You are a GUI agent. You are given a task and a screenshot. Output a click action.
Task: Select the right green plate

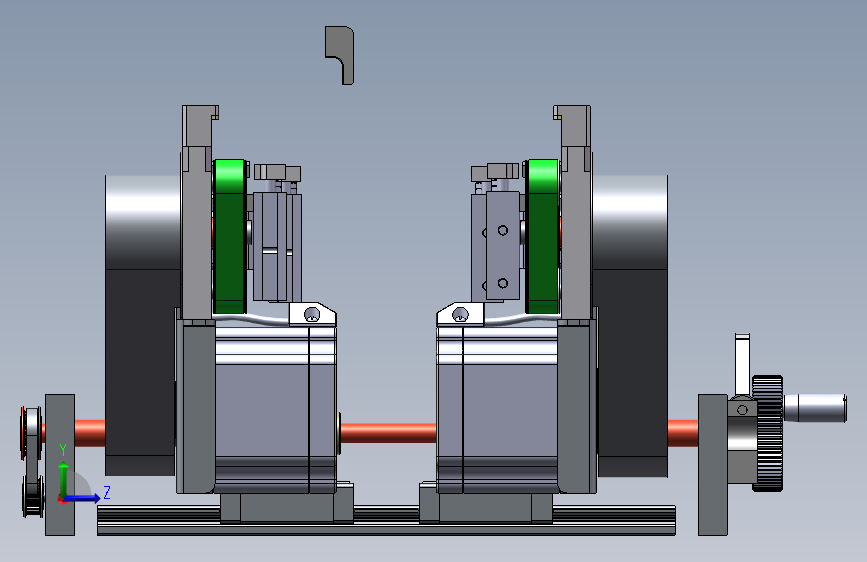pos(542,237)
